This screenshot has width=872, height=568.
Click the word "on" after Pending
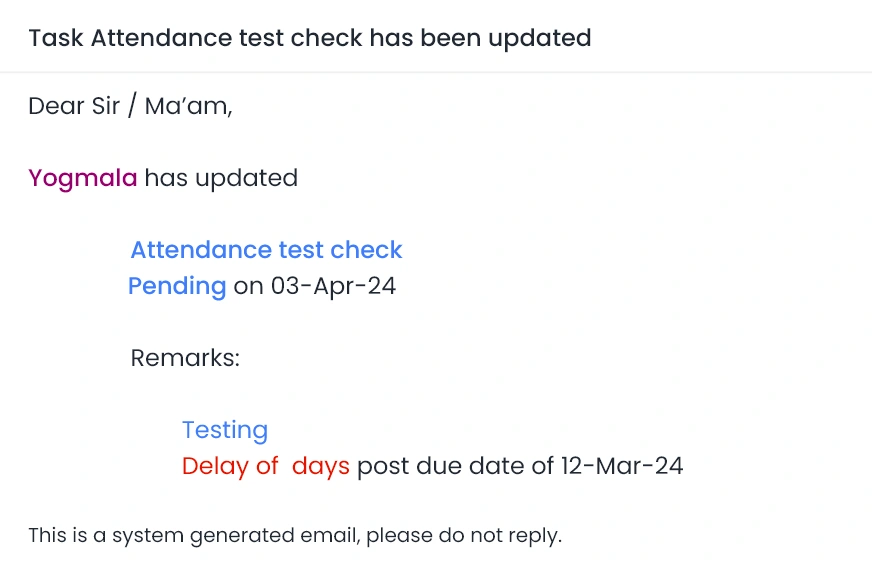point(248,286)
